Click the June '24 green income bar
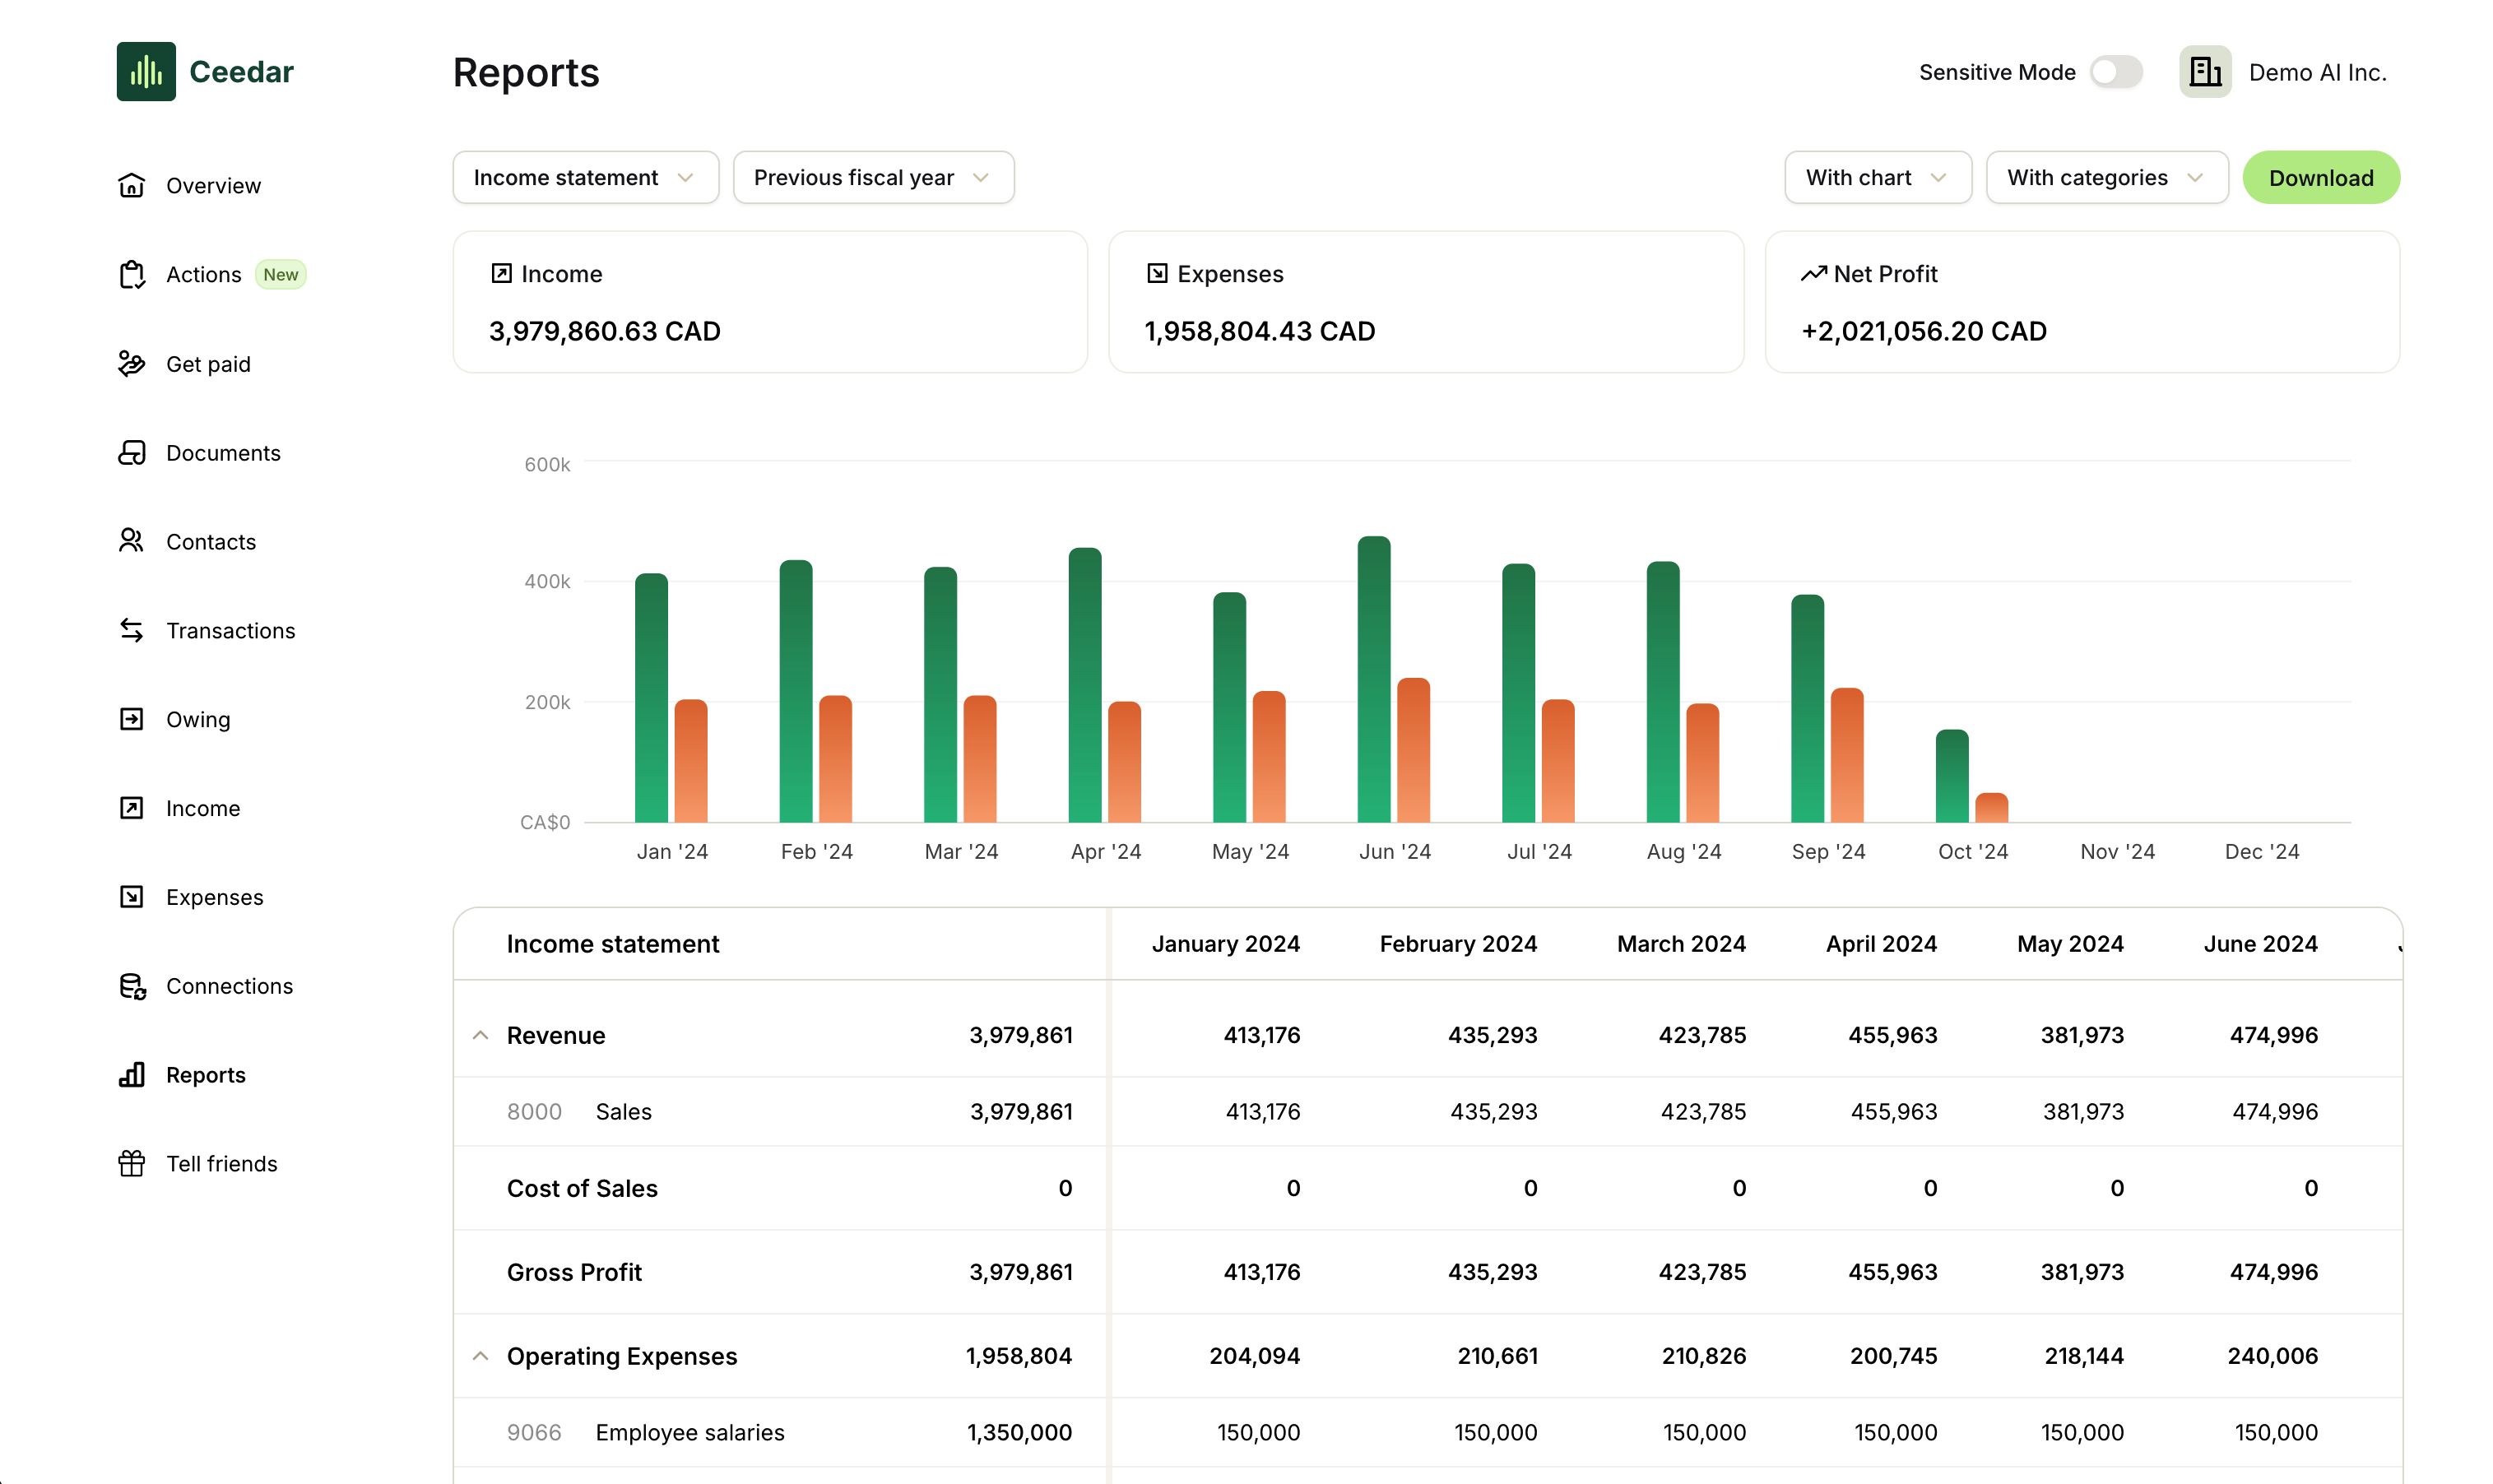Viewport: 2493px width, 1484px height. (x=1373, y=680)
